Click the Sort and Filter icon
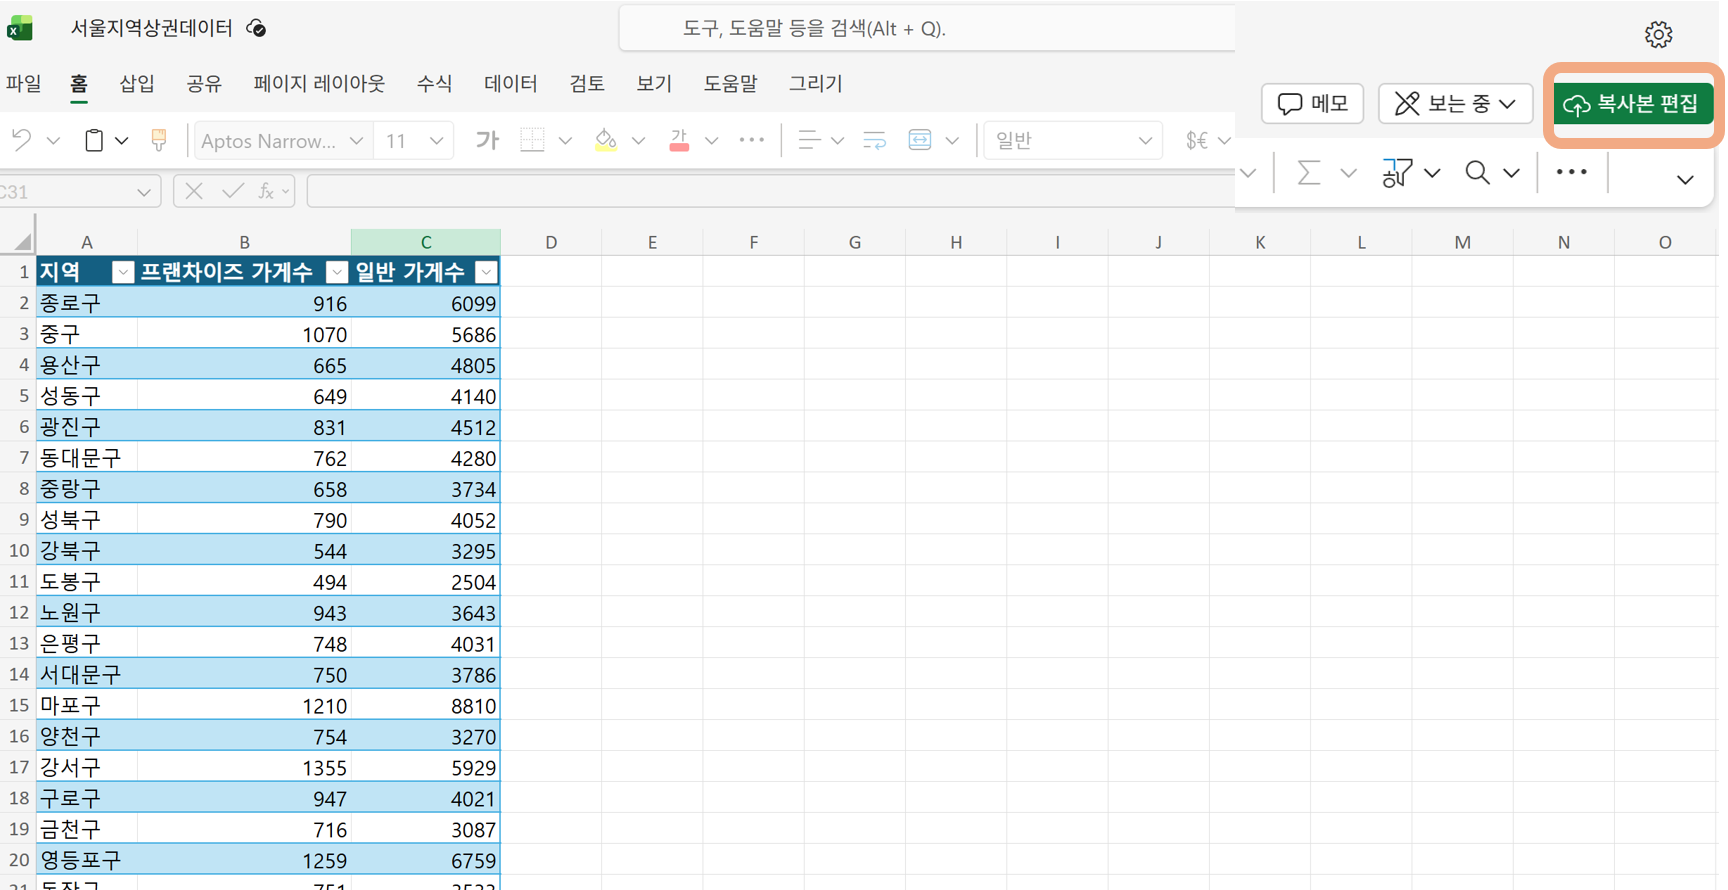The height and width of the screenshot is (890, 1728). tap(1396, 173)
